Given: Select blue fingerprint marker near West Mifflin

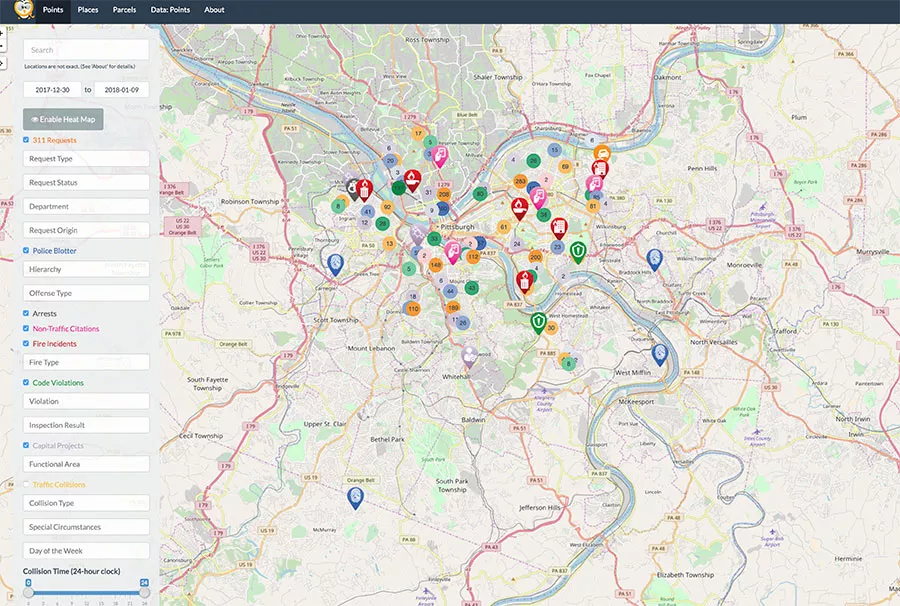Looking at the screenshot, I should click(x=659, y=354).
